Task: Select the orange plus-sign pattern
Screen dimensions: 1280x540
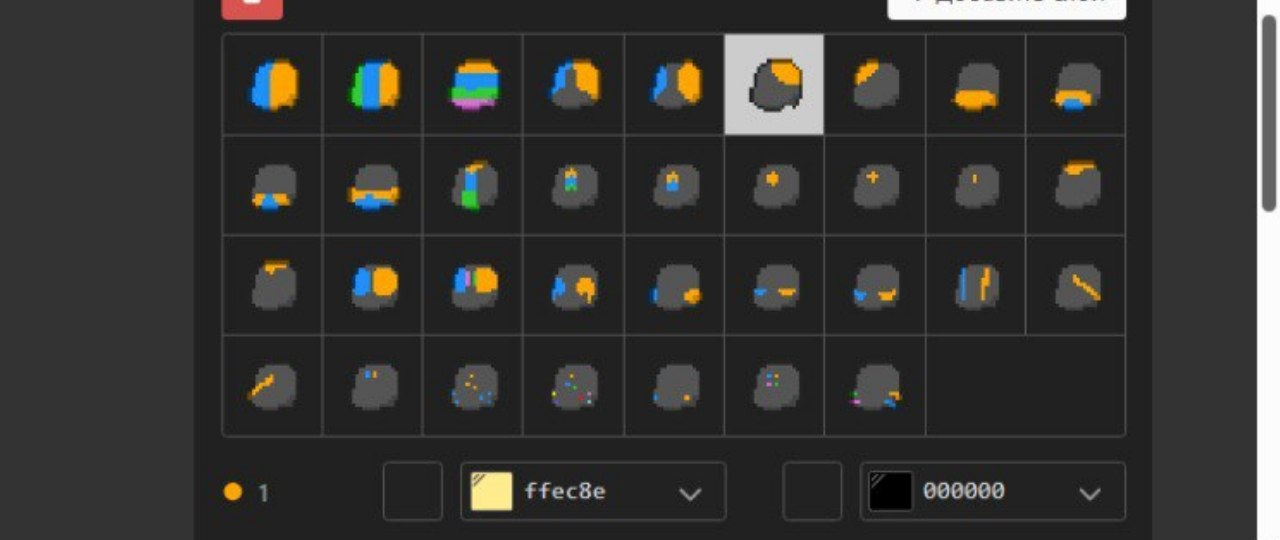Action: point(875,185)
